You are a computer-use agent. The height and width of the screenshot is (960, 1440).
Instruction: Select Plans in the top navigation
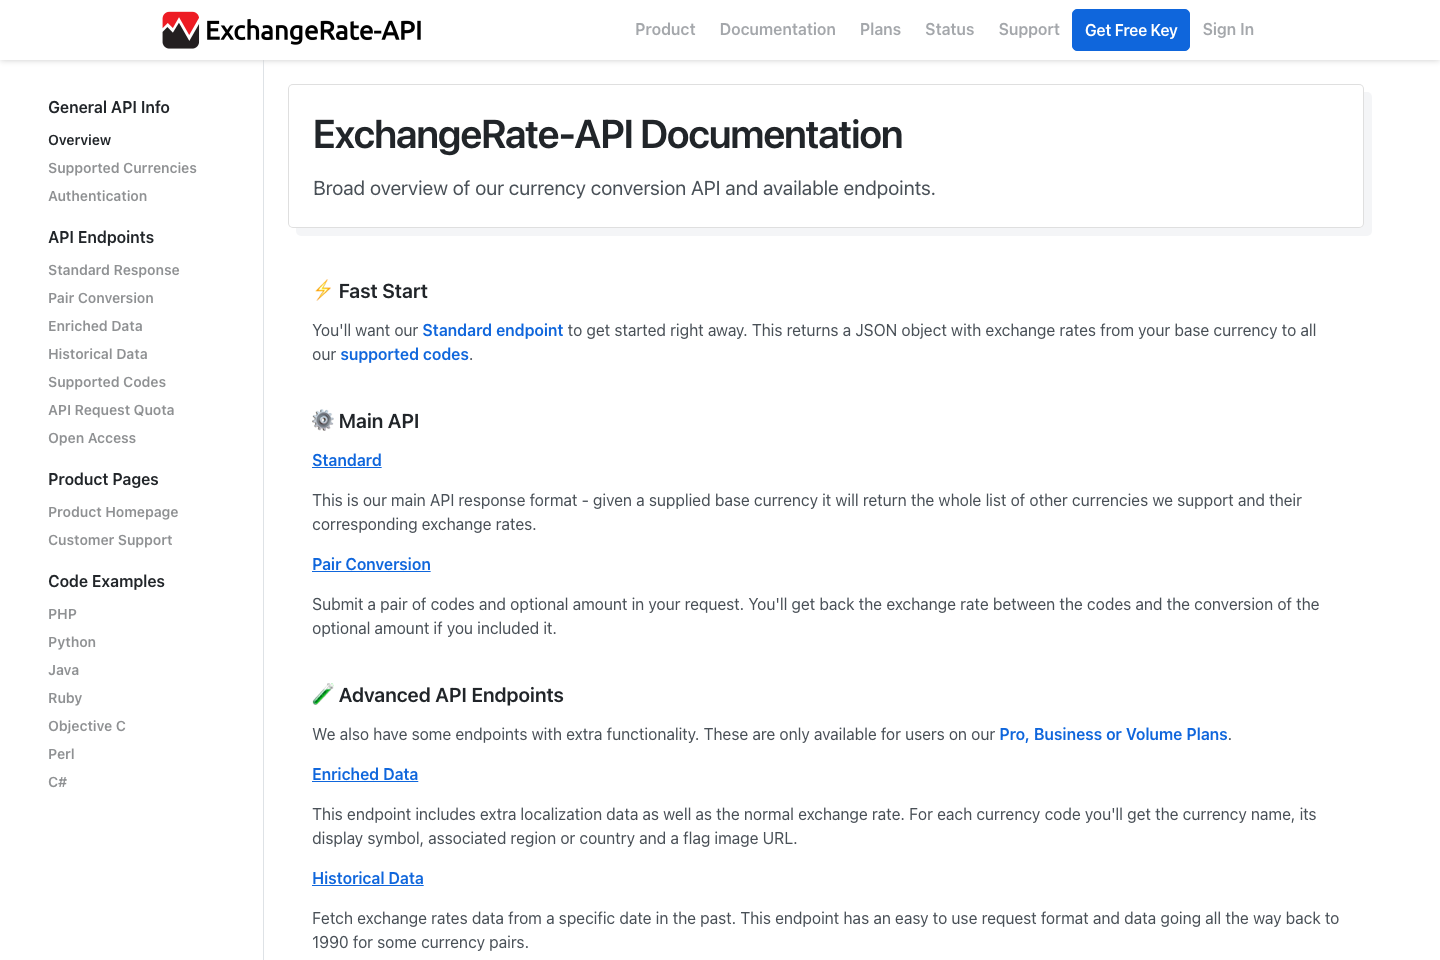coord(880,29)
